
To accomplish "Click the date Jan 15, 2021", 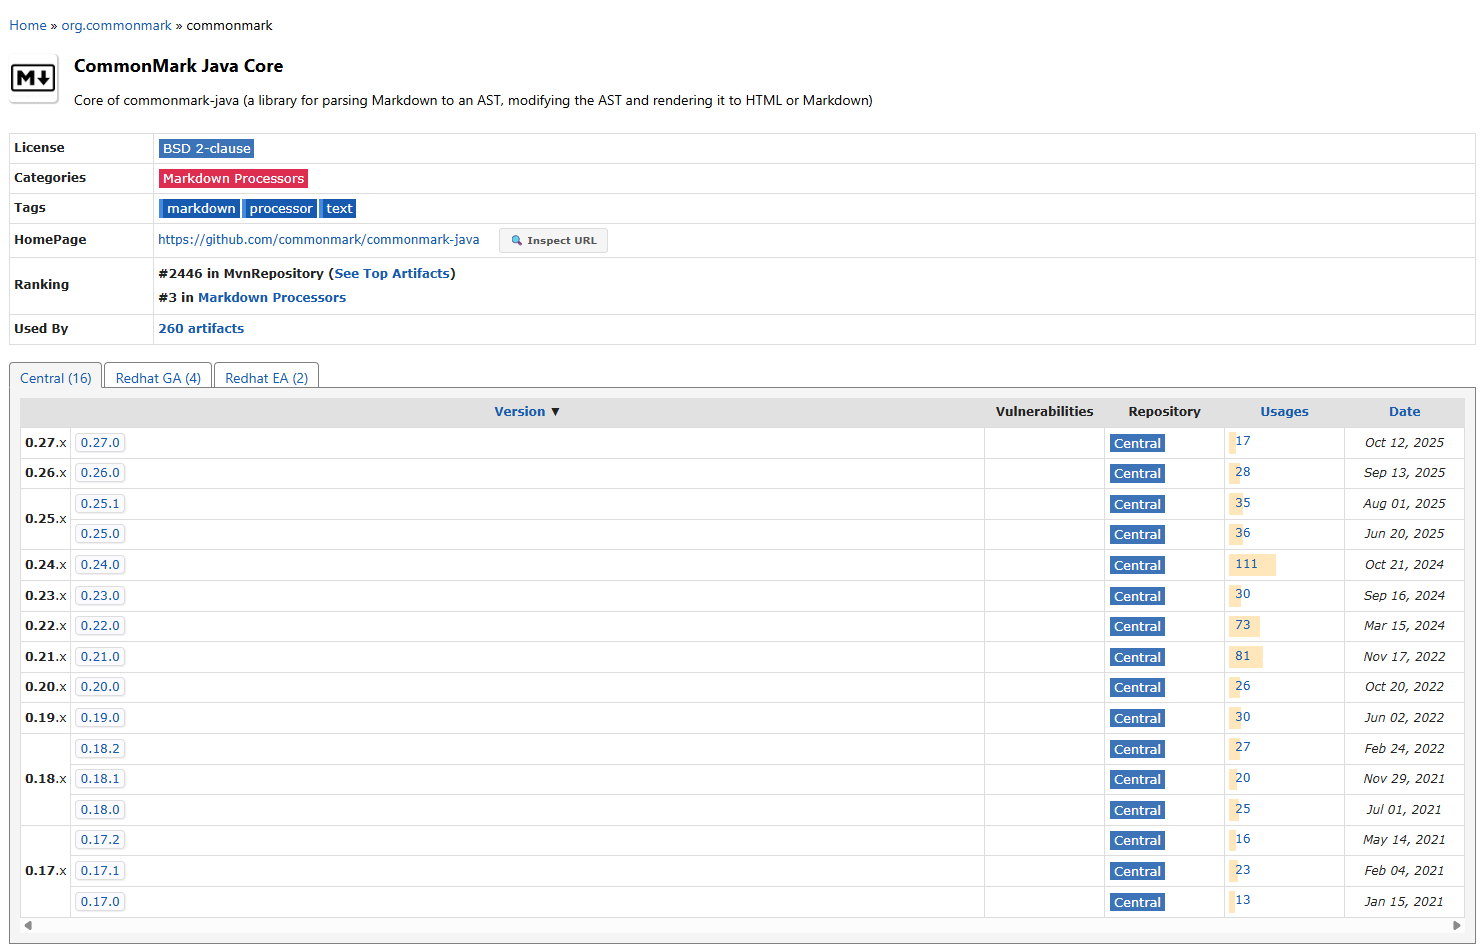I will [1404, 901].
